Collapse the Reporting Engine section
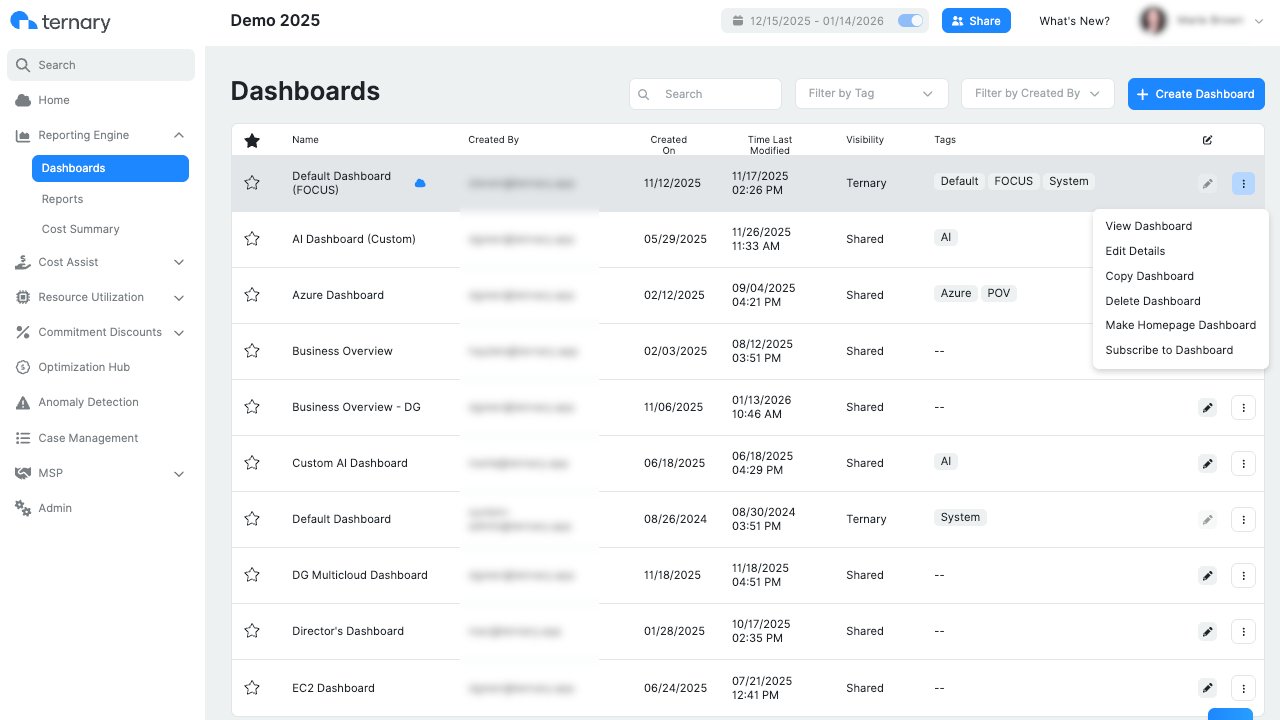The height and width of the screenshot is (720, 1280). [178, 135]
